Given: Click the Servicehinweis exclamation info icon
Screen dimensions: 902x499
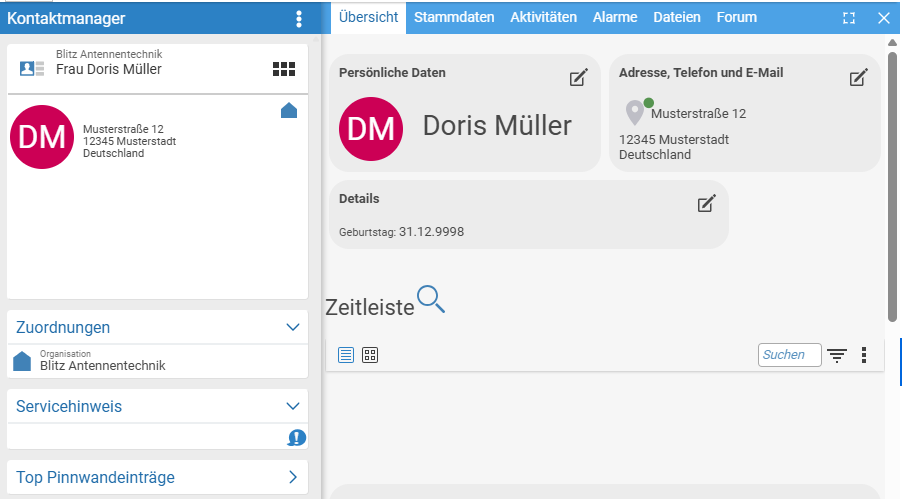Looking at the screenshot, I should click(x=297, y=437).
